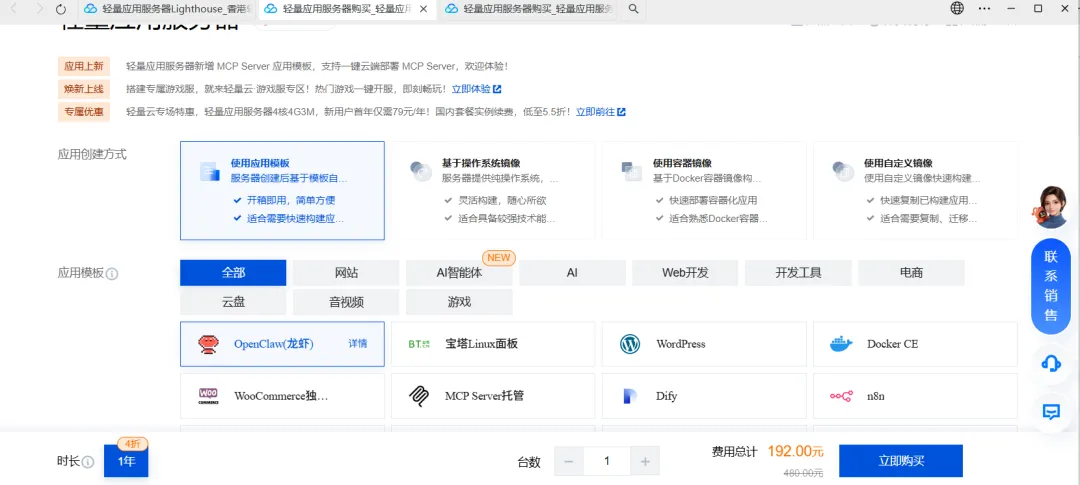Click the assistant avatar on right side
Image resolution: width=1080 pixels, height=485 pixels.
coord(1049,207)
